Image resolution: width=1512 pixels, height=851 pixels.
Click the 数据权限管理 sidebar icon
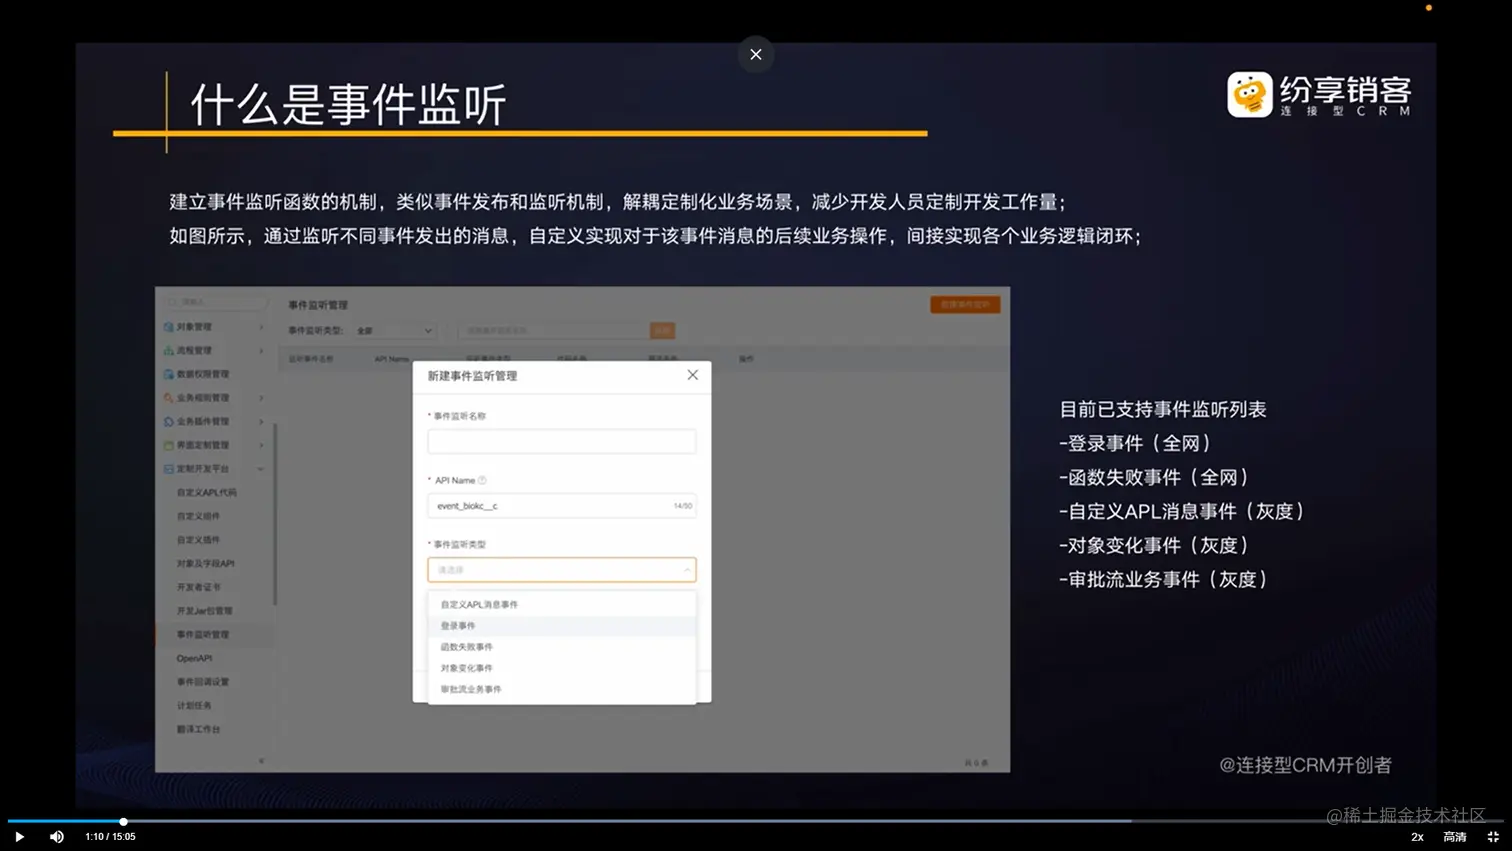[x=168, y=374]
